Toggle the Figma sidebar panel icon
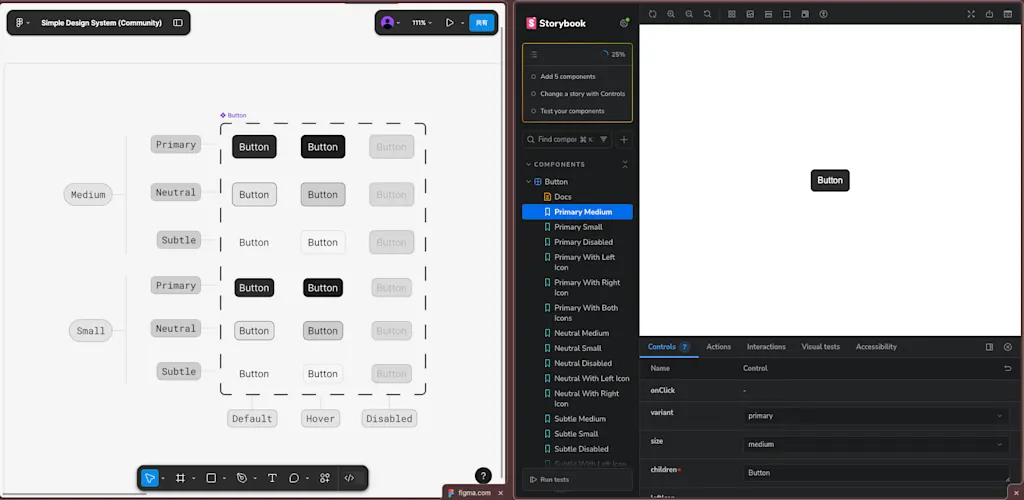 click(x=178, y=23)
